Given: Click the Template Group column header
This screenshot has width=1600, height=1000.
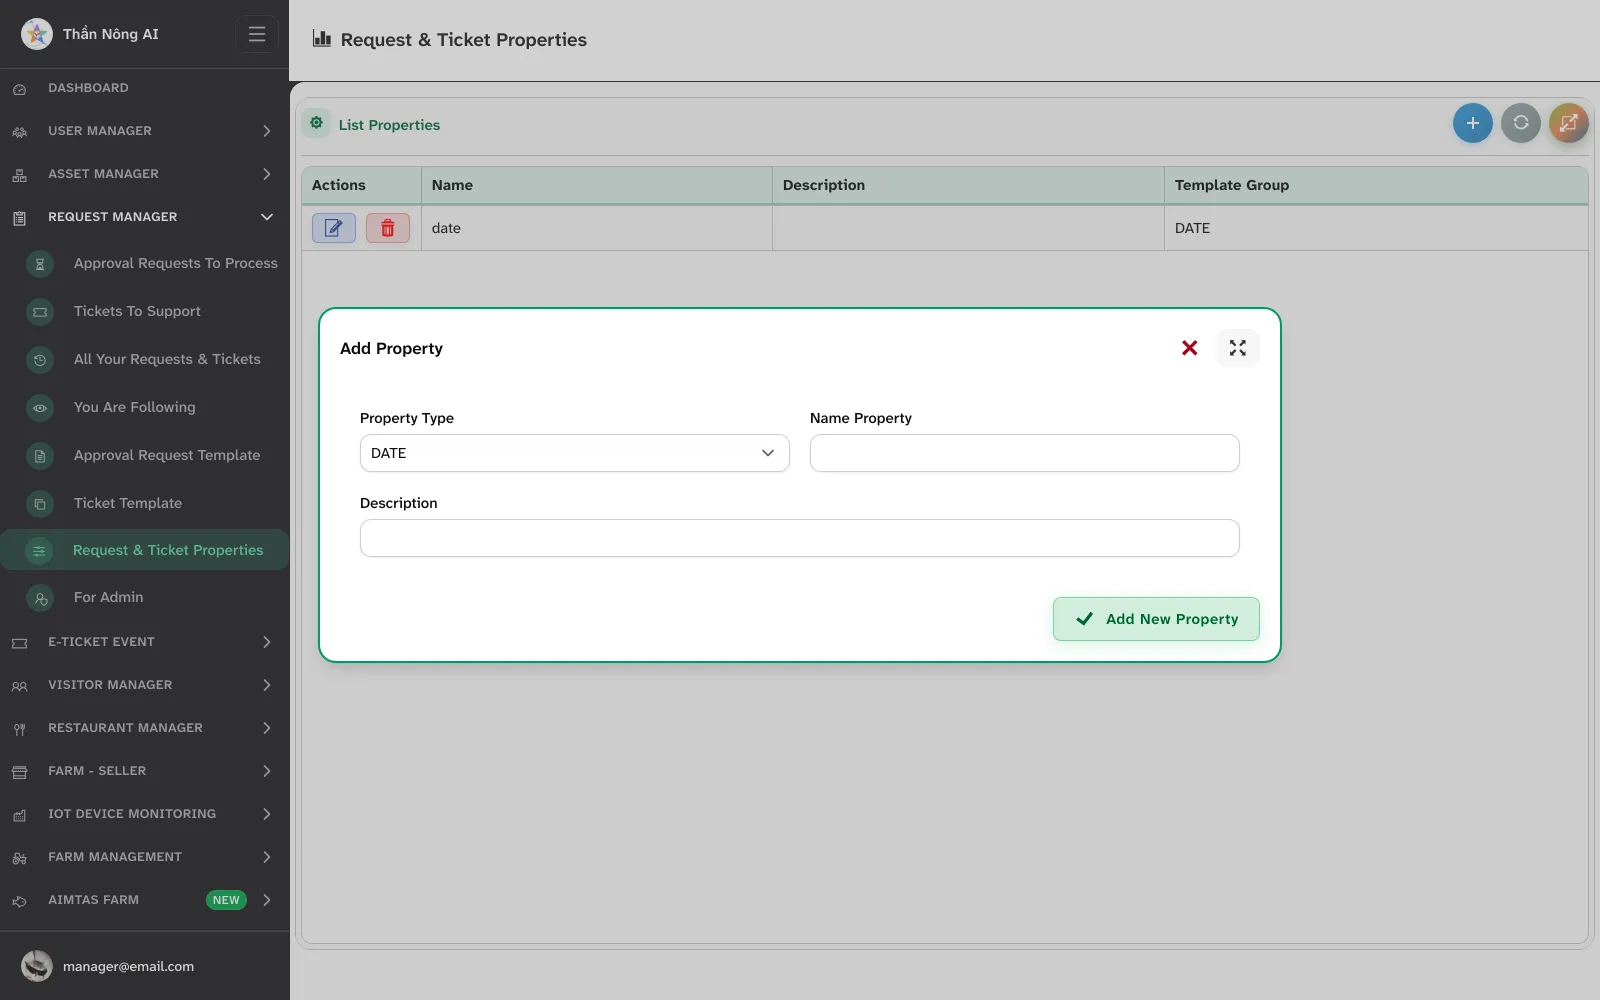Looking at the screenshot, I should 1376,185.
